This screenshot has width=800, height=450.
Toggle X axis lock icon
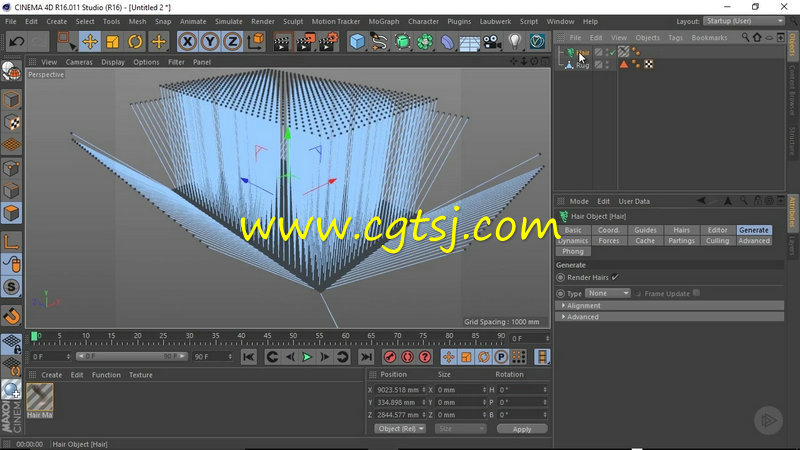187,41
